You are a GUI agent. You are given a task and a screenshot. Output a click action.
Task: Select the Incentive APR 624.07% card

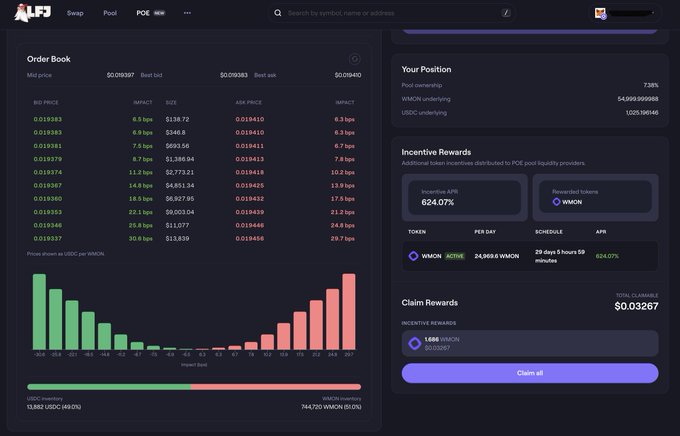click(464, 198)
